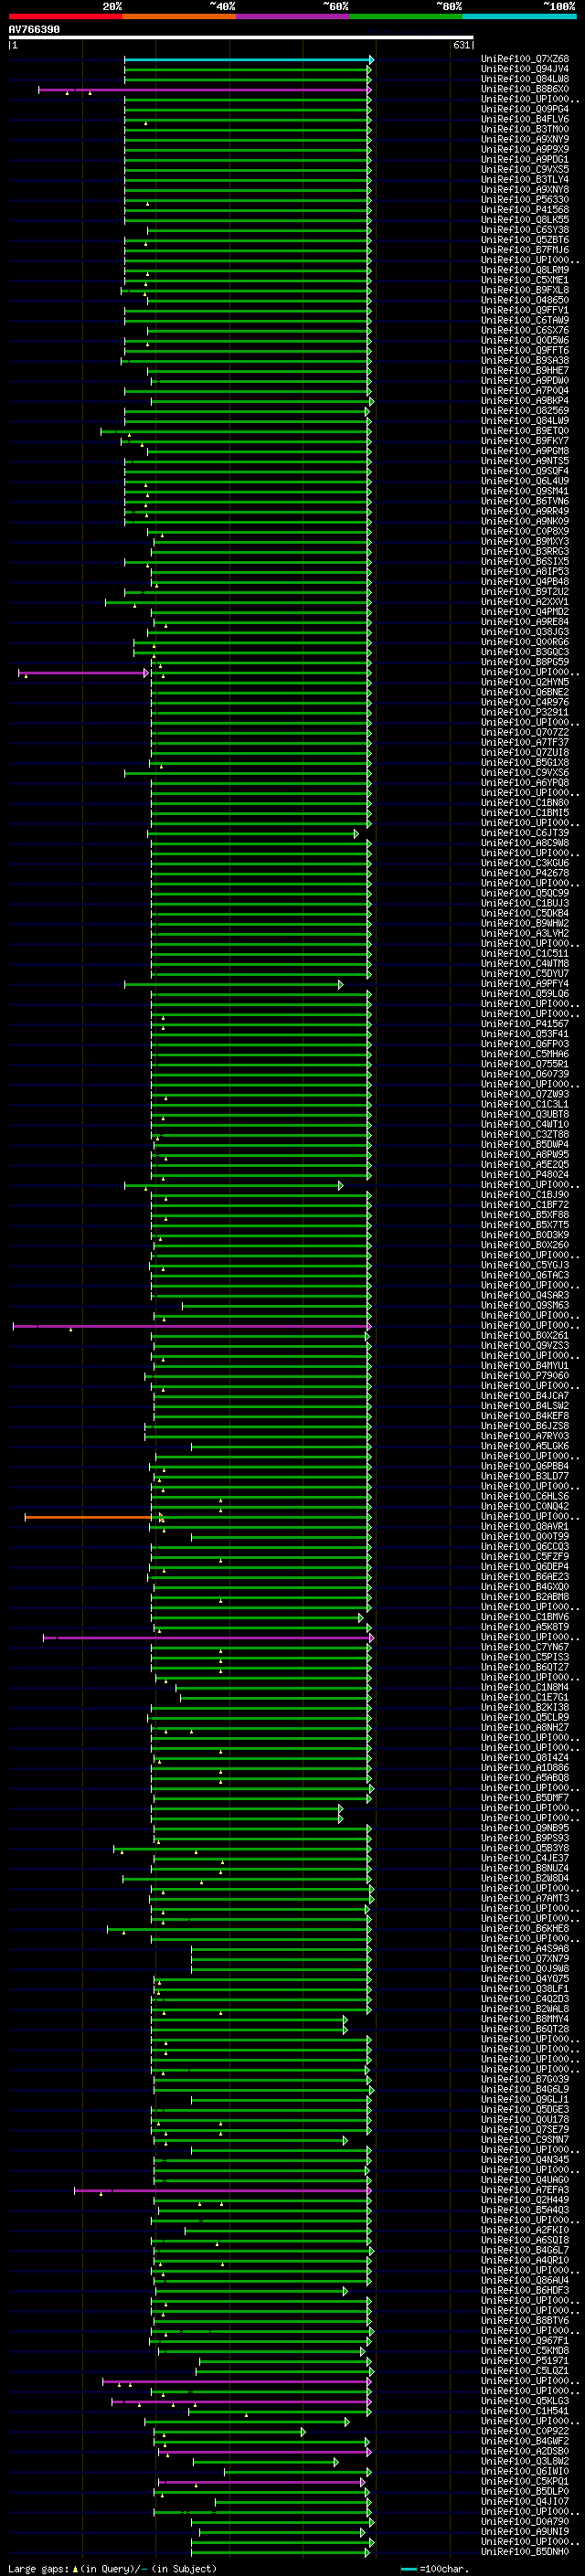Screen dimensions: 585x2576
Task: Click hit label UniRef100_C6SX76
Action: tap(525, 331)
